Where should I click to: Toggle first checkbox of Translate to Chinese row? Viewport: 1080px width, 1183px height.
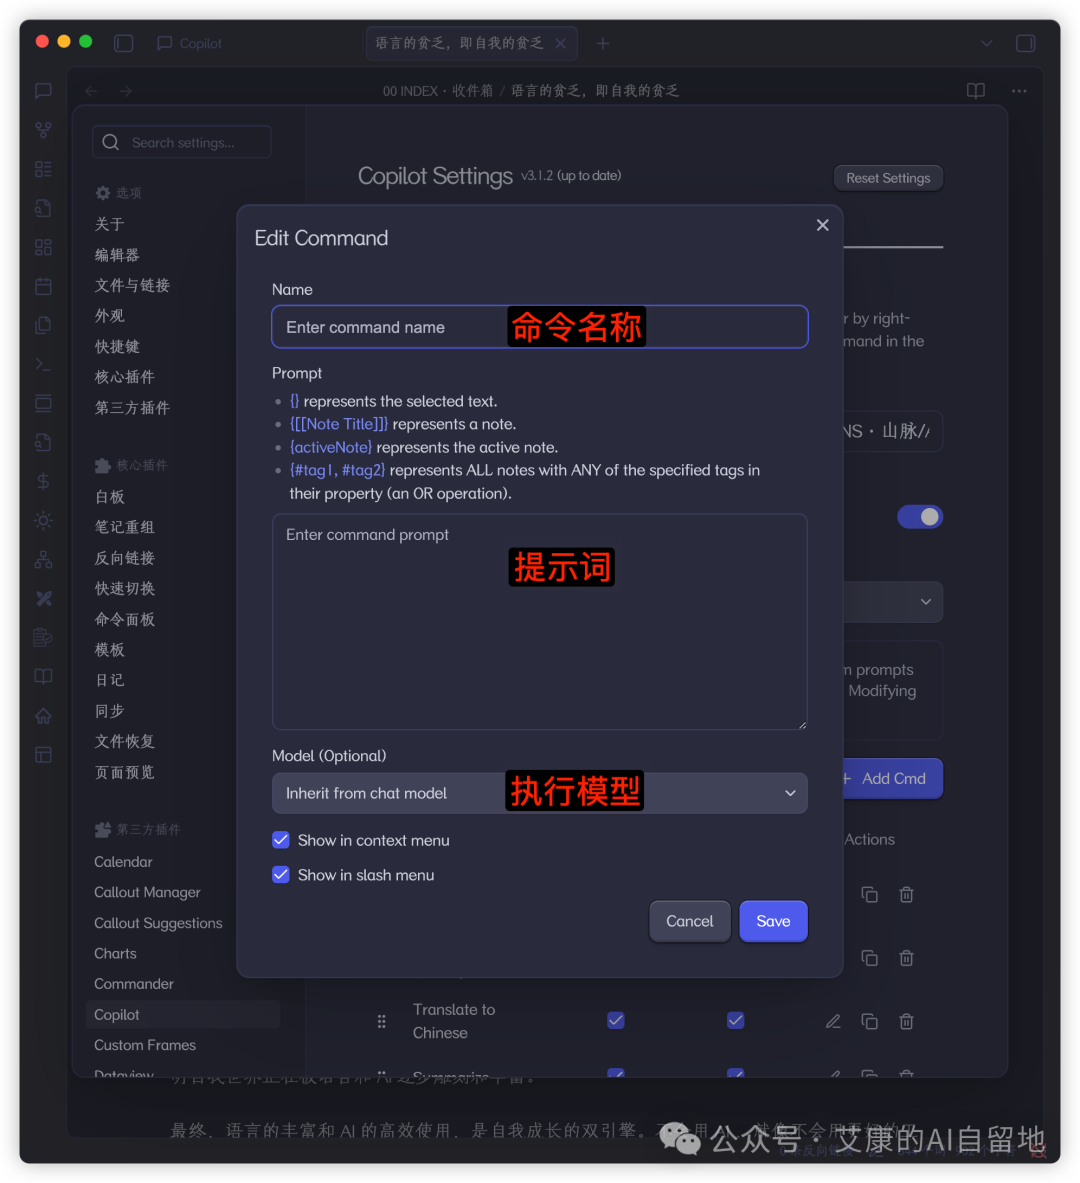[x=616, y=1021]
